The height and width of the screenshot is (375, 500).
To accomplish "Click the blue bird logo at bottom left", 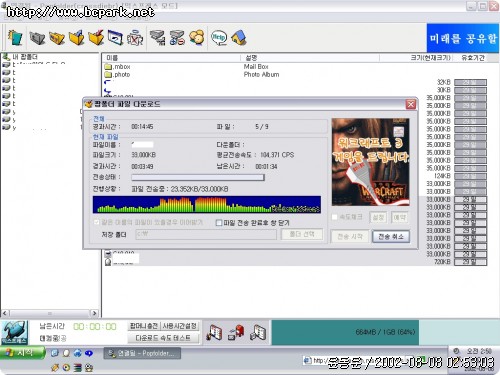I will 14,332.
